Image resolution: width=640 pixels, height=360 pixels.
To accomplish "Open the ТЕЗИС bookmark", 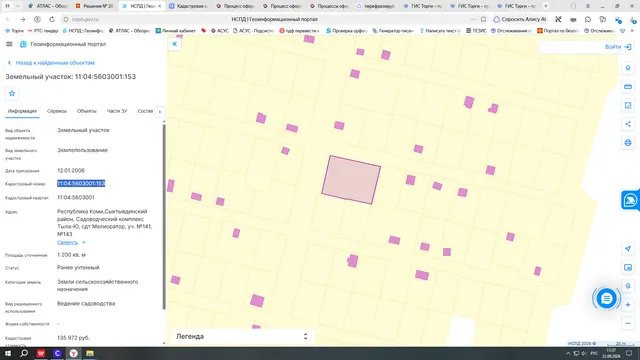I will coord(476,31).
